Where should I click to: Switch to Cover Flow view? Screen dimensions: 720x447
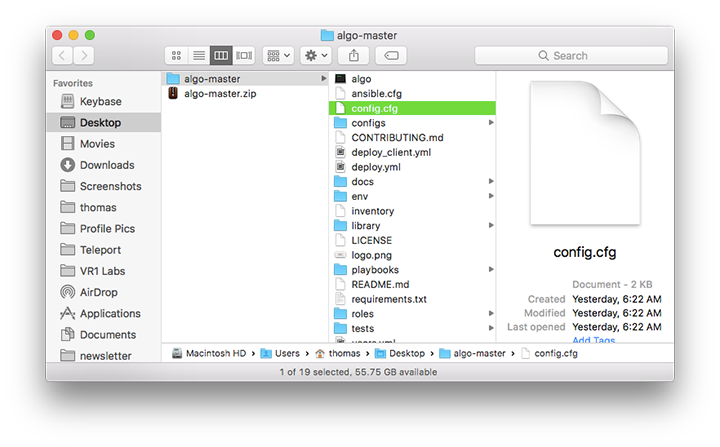click(244, 56)
